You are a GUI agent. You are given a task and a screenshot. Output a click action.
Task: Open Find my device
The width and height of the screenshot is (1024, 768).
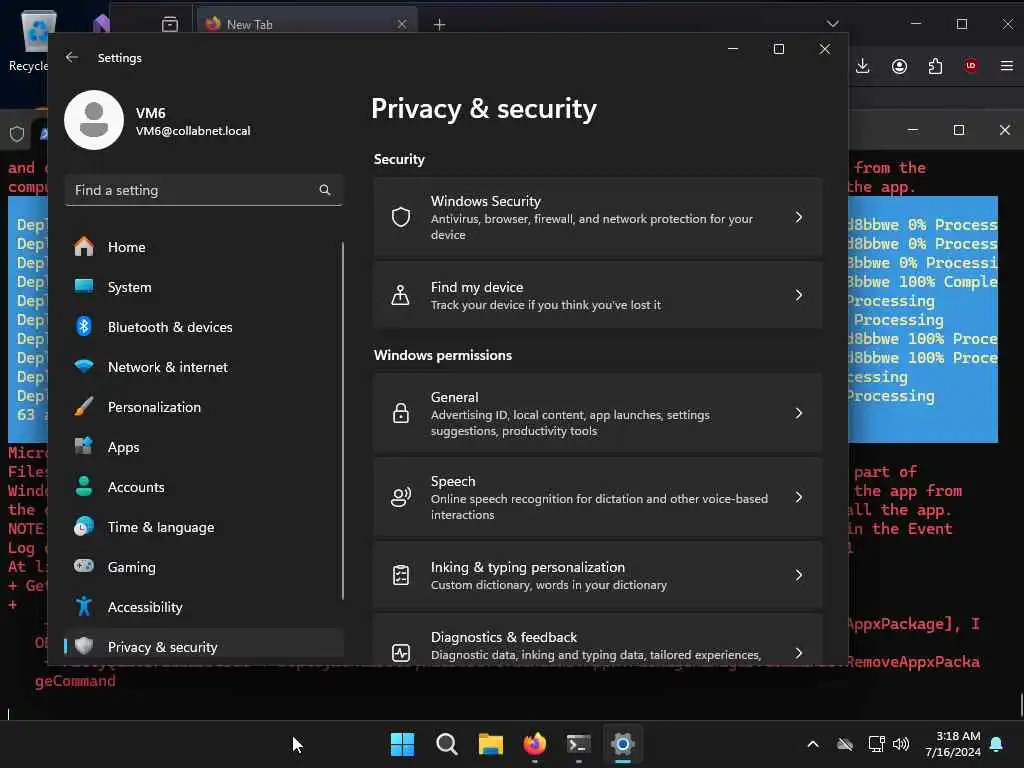tap(598, 295)
